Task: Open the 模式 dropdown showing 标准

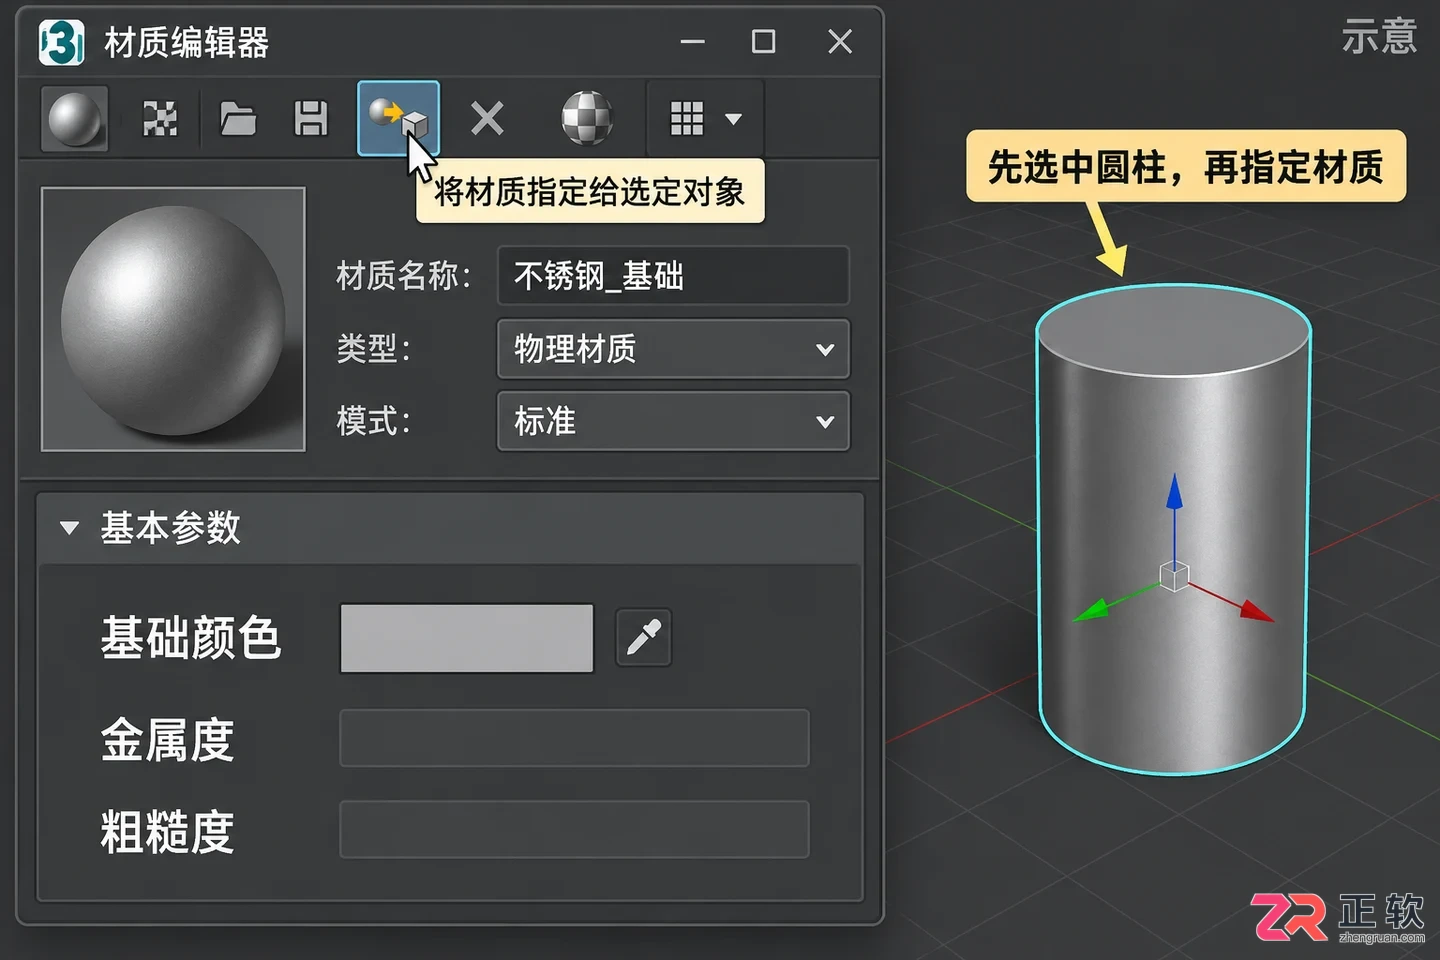Action: click(673, 421)
